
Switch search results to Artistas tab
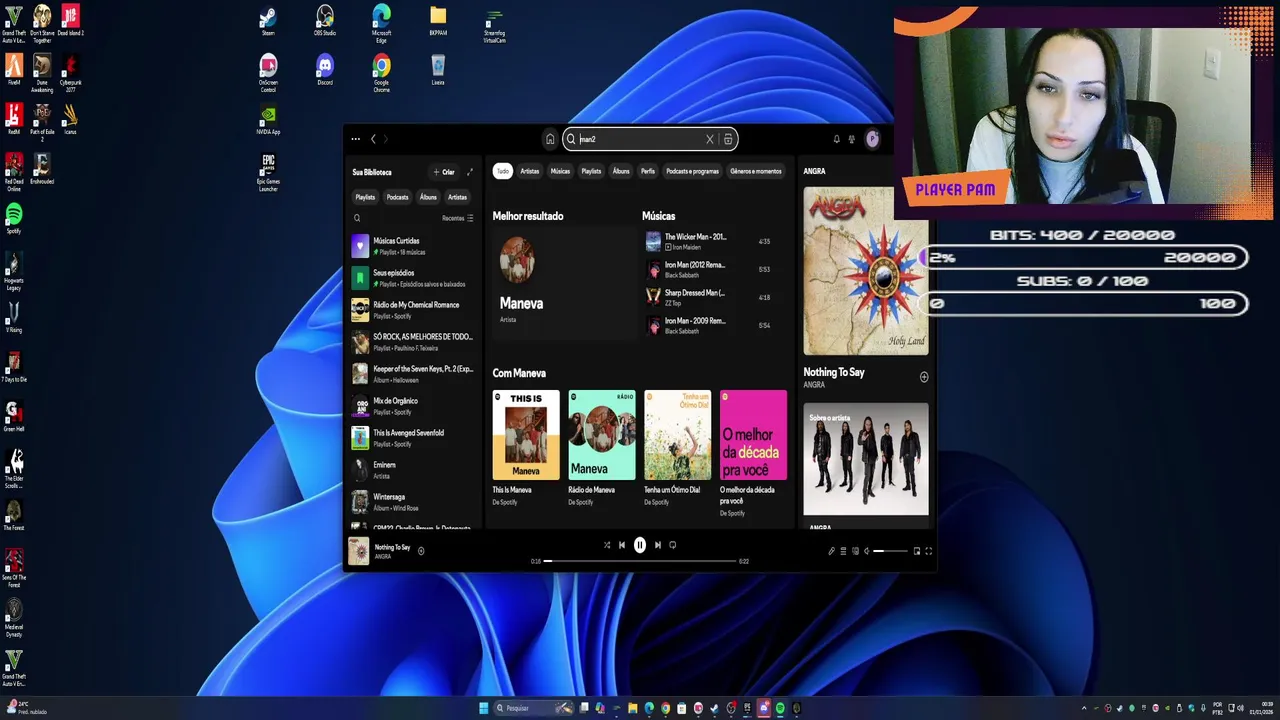click(x=530, y=171)
